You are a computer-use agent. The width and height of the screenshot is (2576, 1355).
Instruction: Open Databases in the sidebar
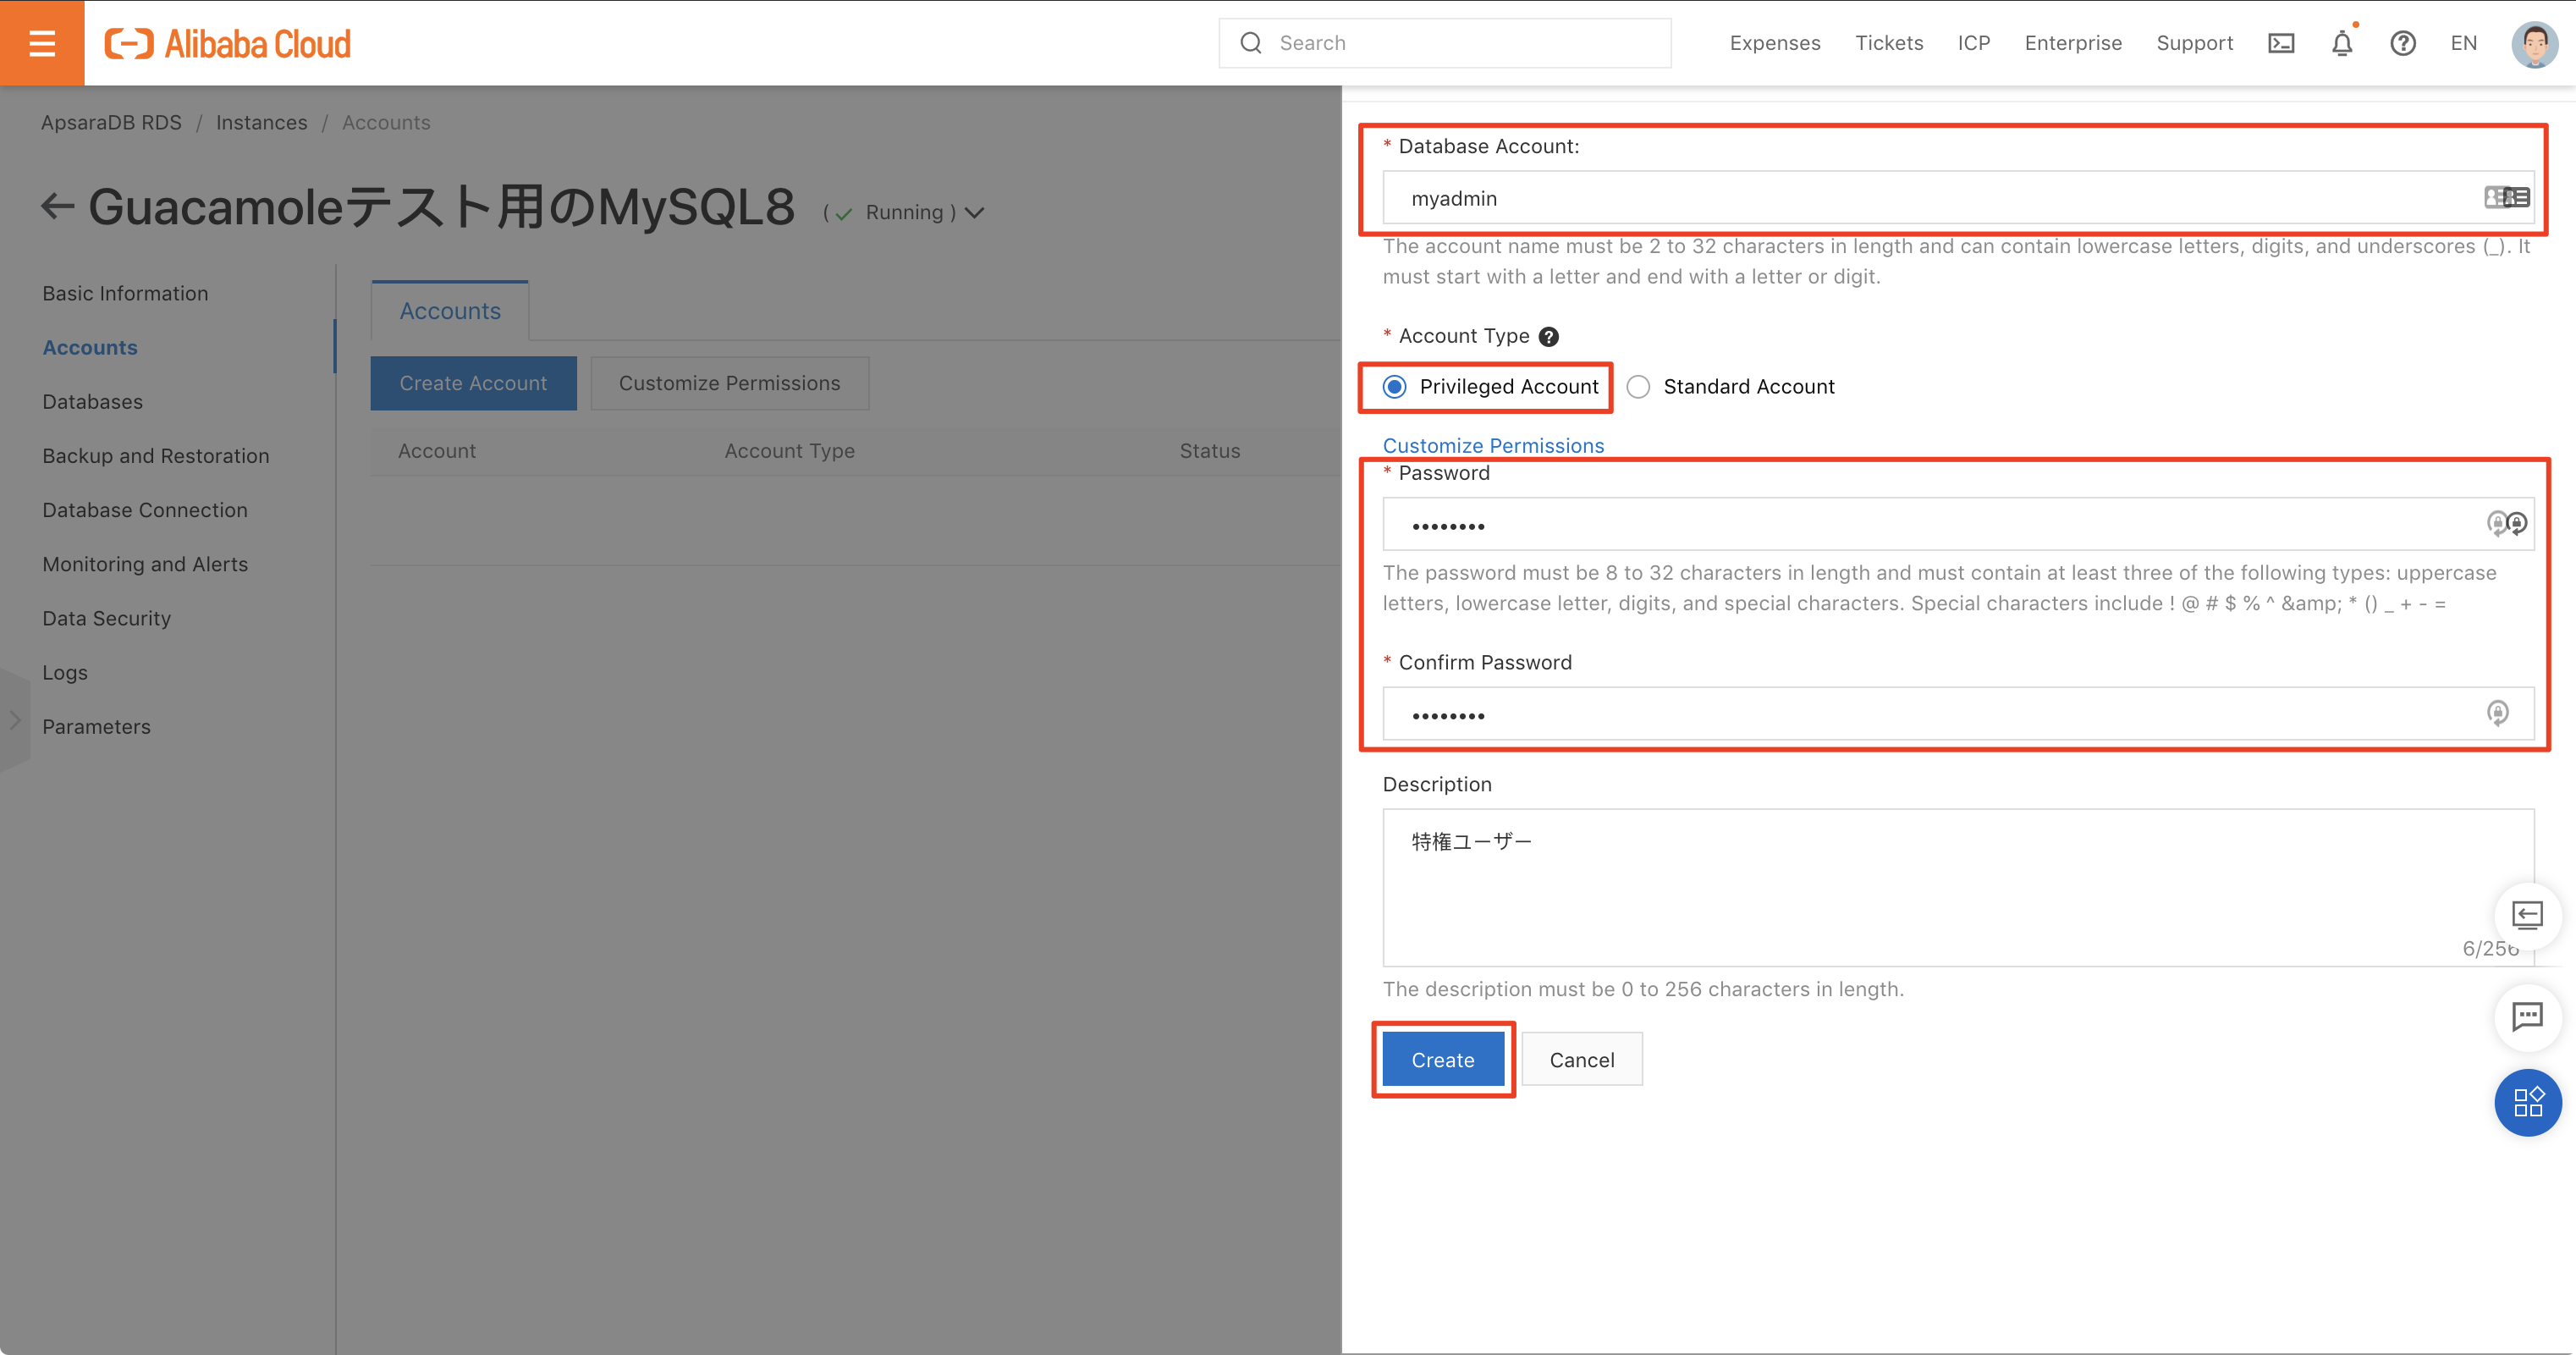click(x=92, y=401)
